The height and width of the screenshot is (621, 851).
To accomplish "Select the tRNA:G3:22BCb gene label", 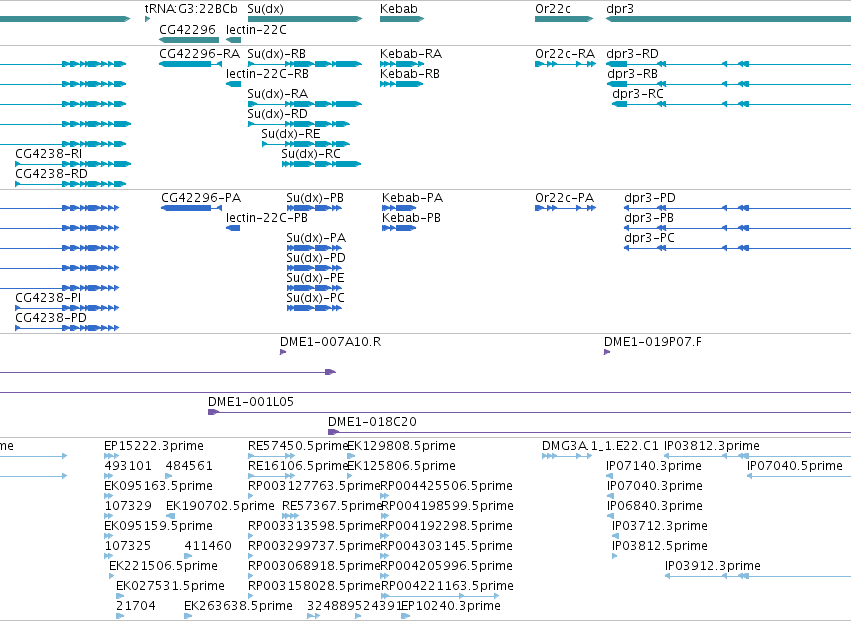I will [191, 9].
